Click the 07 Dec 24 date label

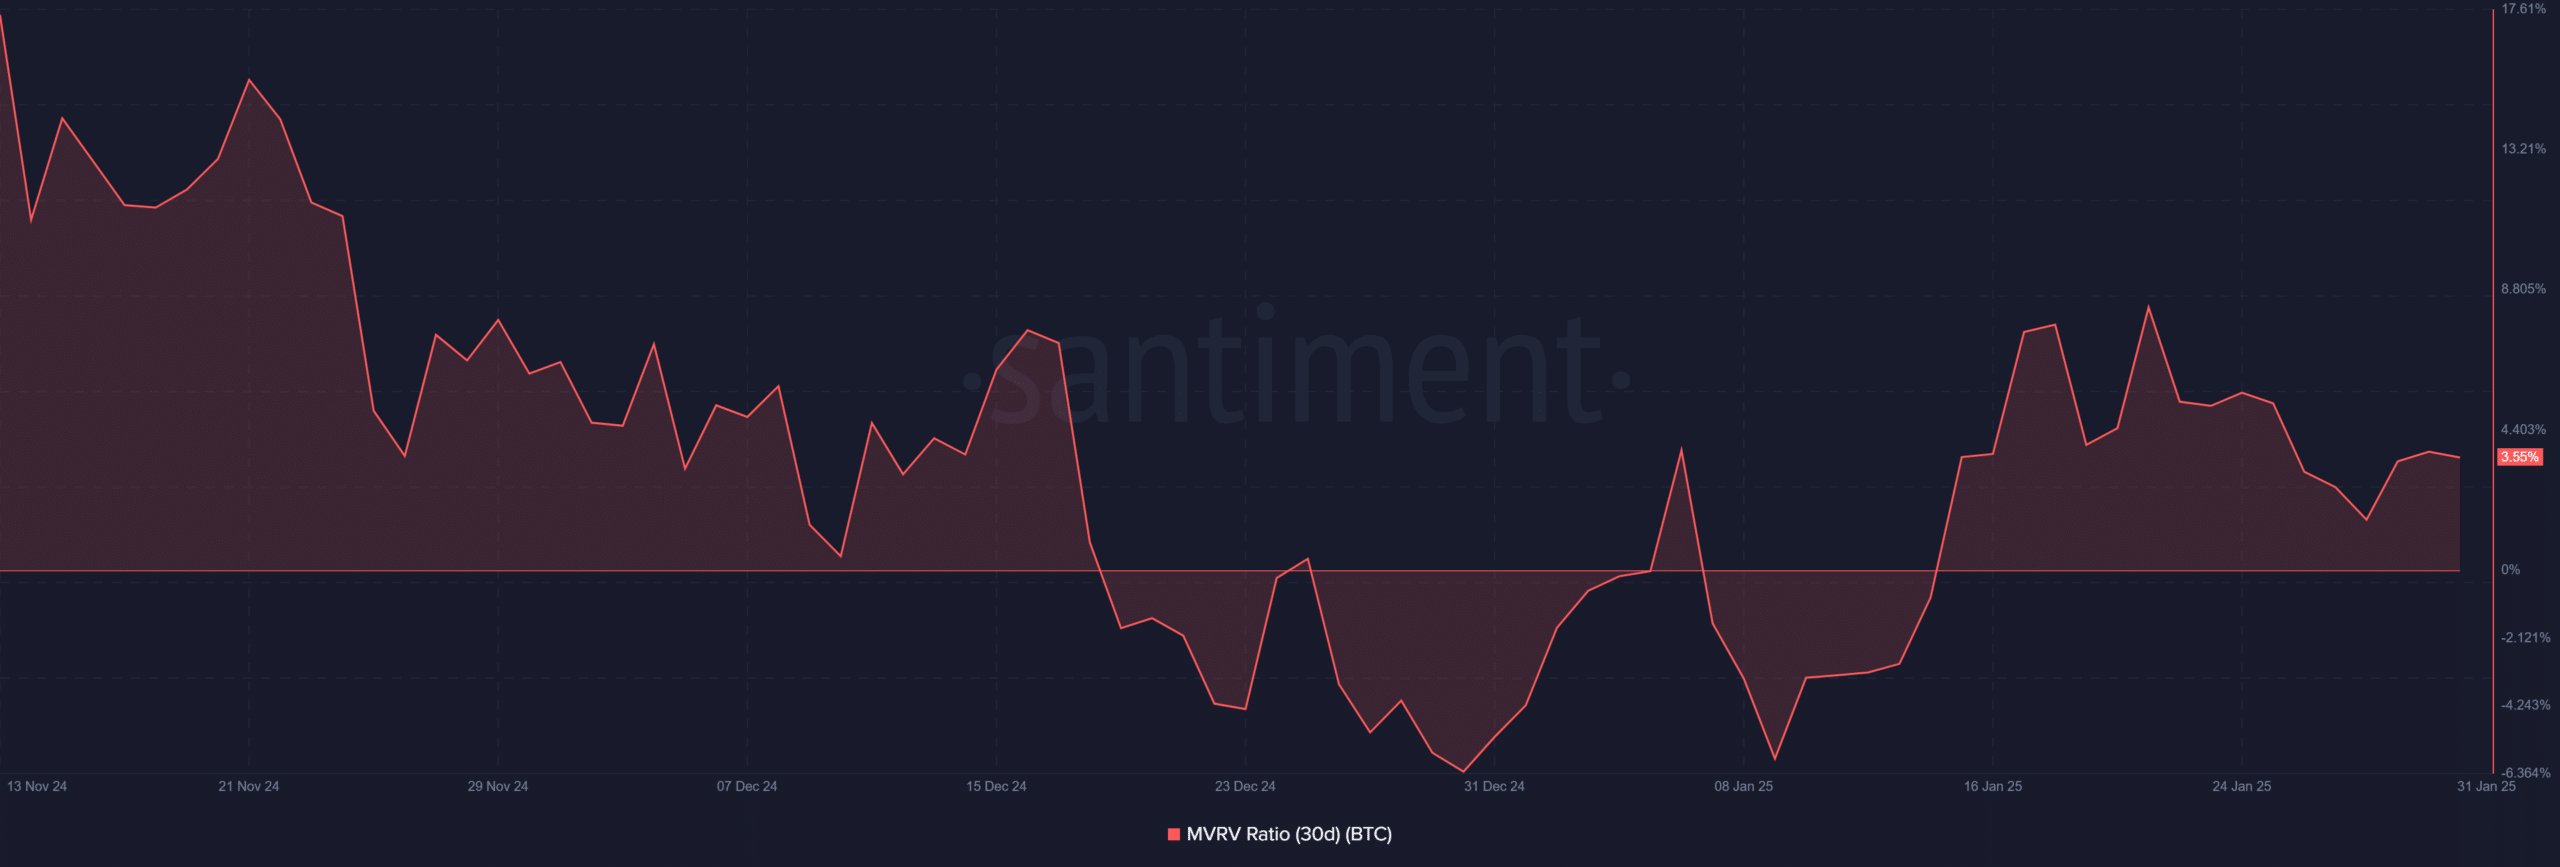point(747,787)
